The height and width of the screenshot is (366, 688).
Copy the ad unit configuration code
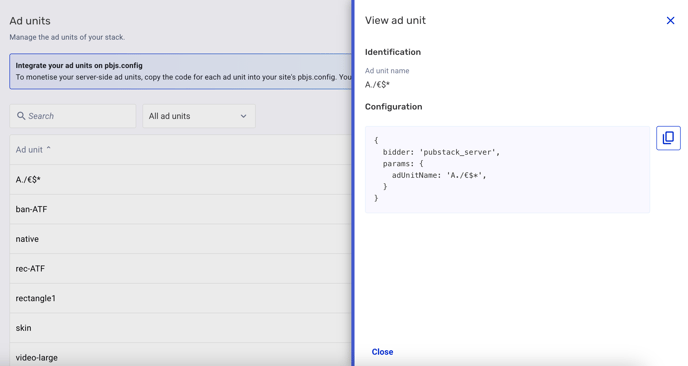(668, 138)
